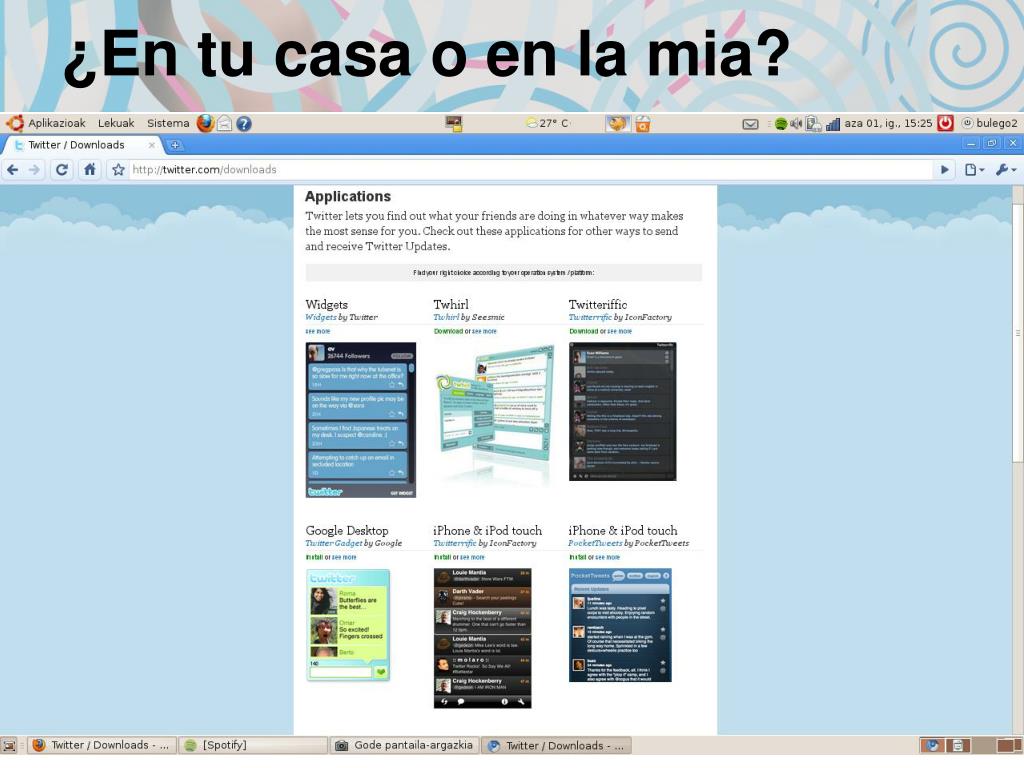Image resolution: width=1024 pixels, height=768 pixels.
Task: Switch to Chrome Twitter / Downloads taskbar window
Action: click(556, 746)
